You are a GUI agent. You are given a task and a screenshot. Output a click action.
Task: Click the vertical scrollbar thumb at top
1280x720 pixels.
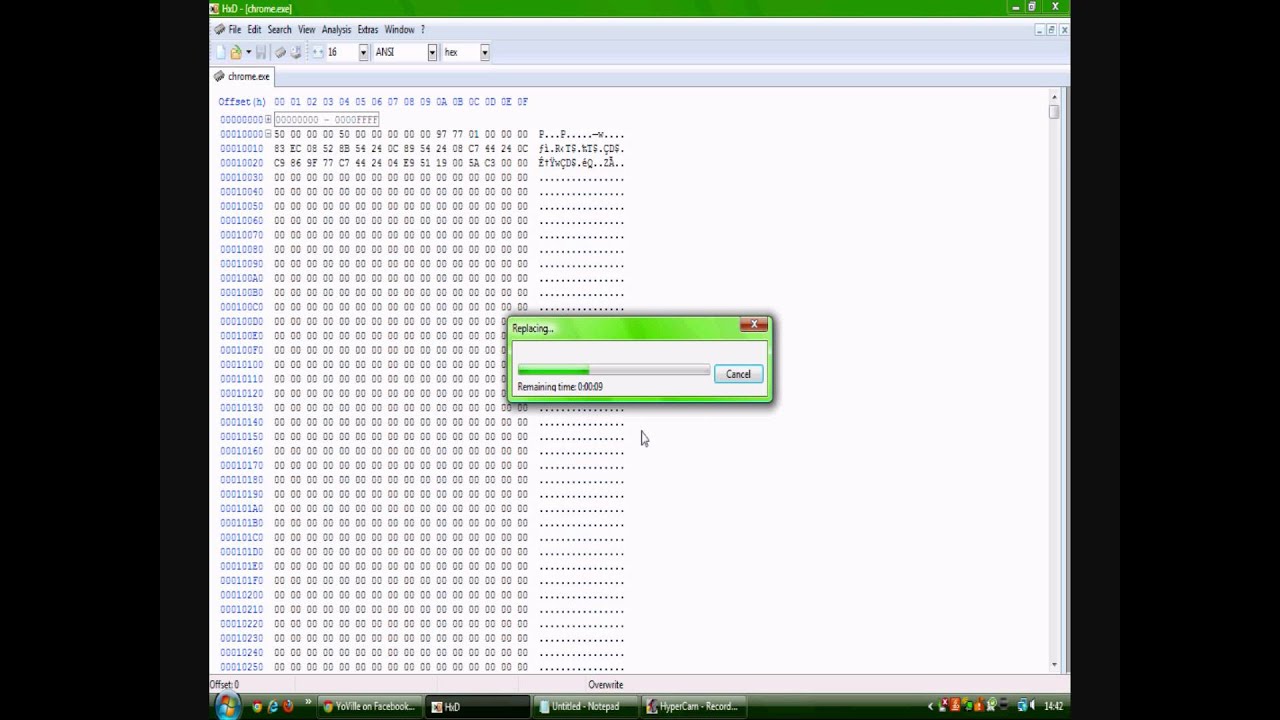(1054, 112)
